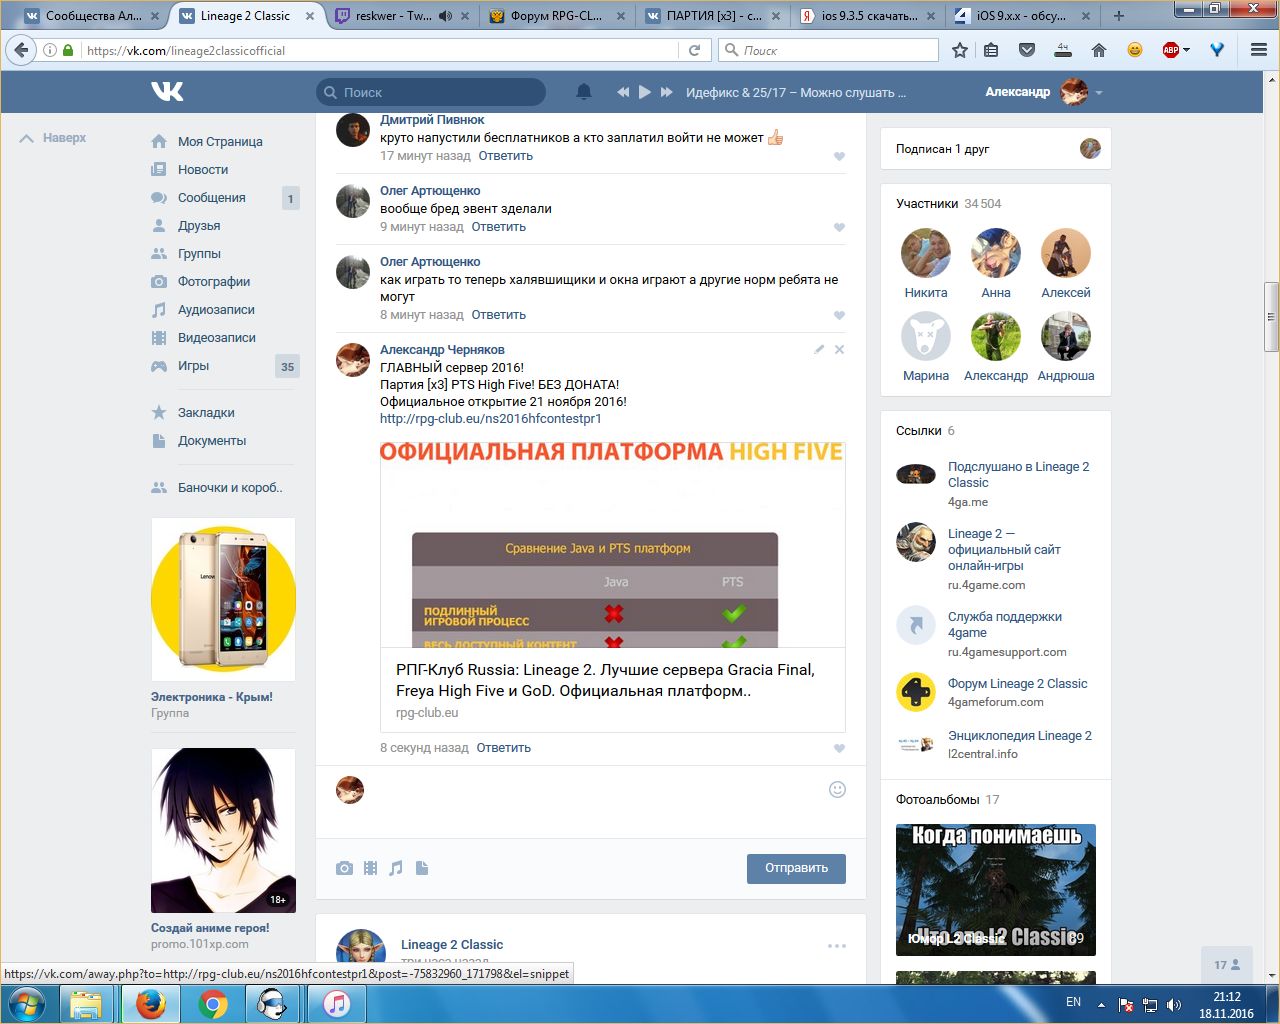Click the Отправить send button
This screenshot has height=1024, width=1280.
(x=796, y=868)
